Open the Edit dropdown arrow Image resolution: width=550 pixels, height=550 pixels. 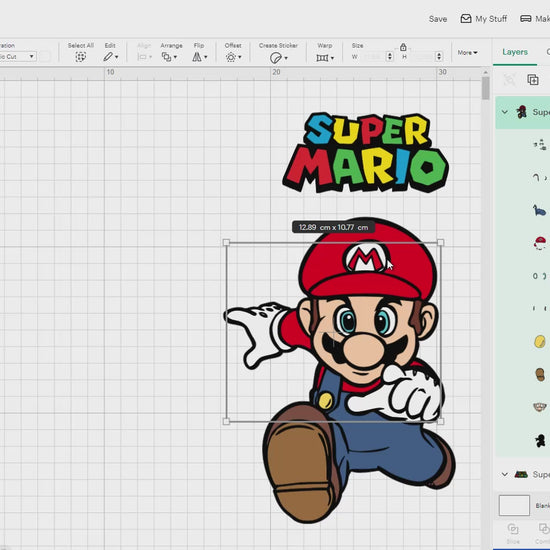(x=117, y=57)
